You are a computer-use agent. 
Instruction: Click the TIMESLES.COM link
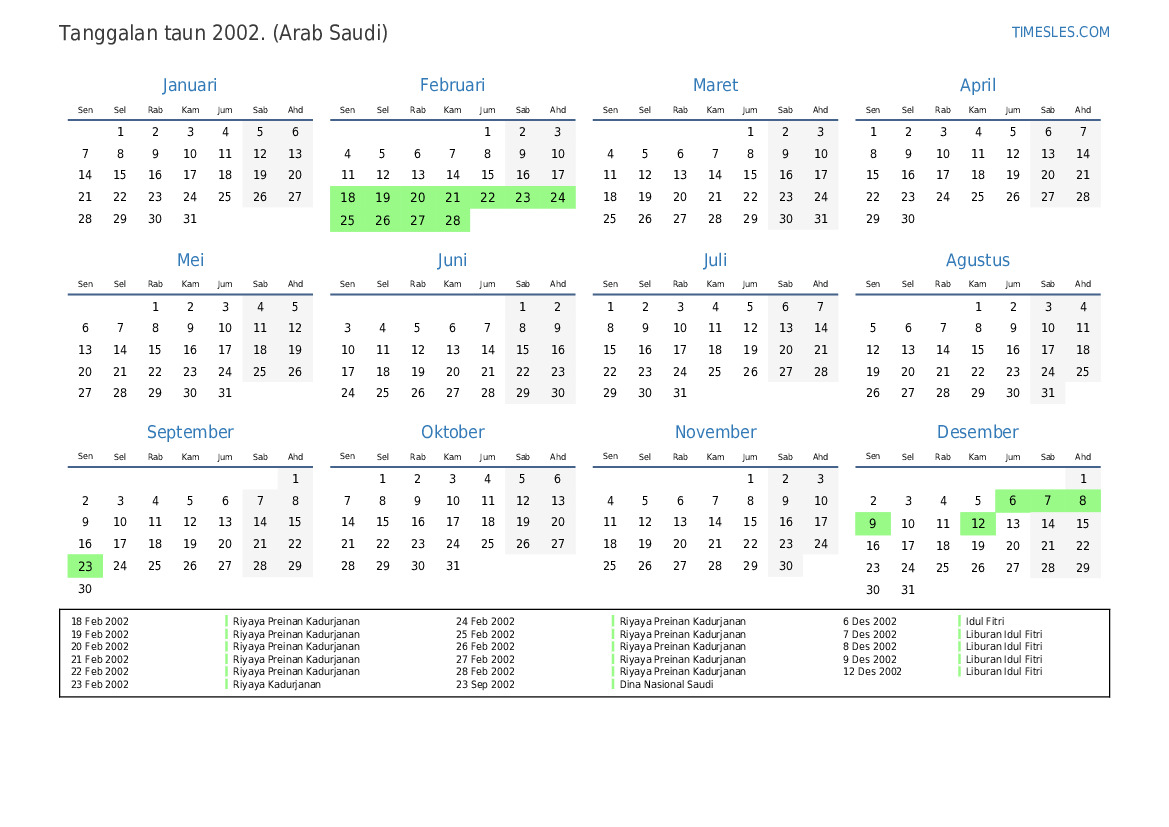coord(1060,32)
